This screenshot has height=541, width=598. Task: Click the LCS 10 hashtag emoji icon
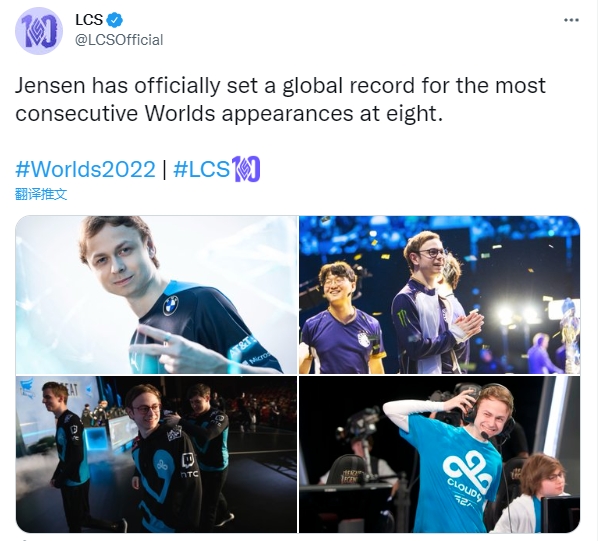[x=246, y=169]
